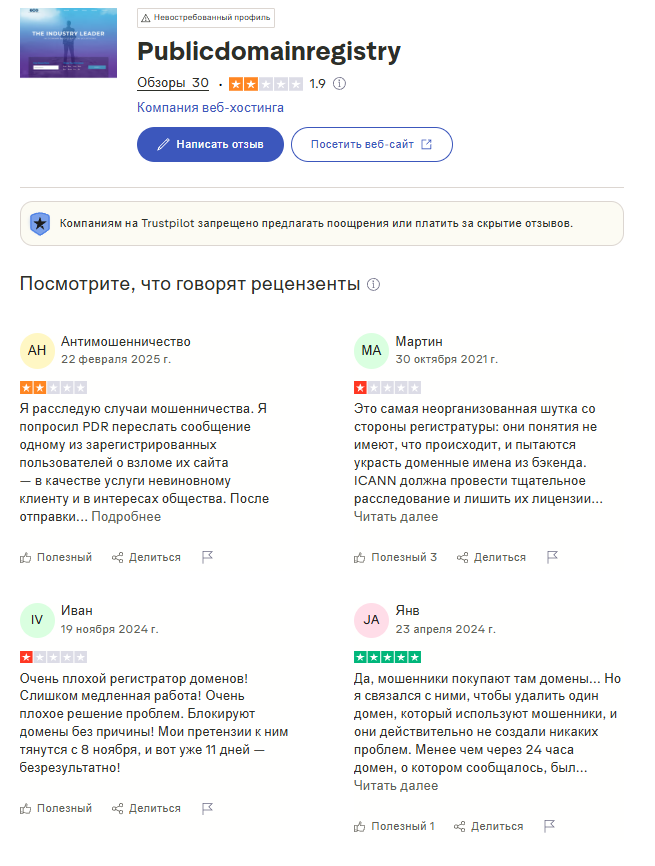Click external-link icon on Посетить веб-сайт button
This screenshot has width=655, height=866.
[425, 143]
